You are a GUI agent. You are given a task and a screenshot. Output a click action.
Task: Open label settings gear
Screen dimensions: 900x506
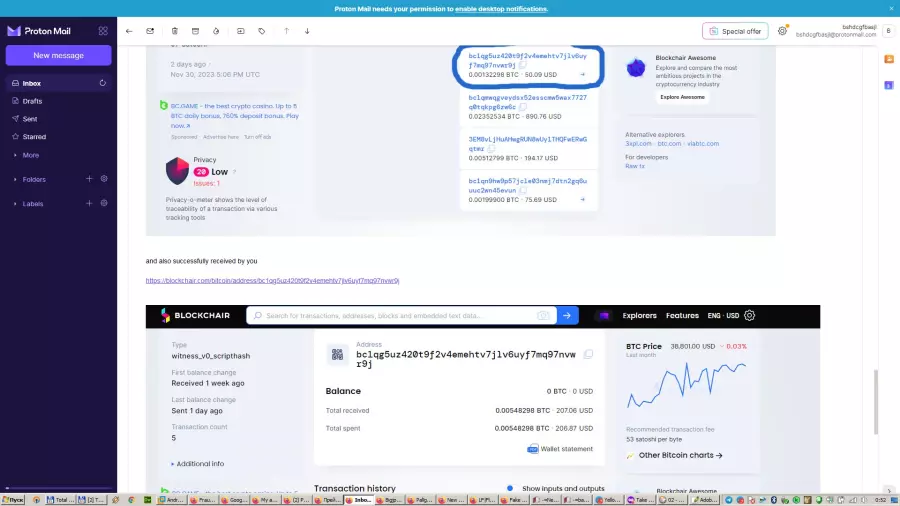[104, 203]
